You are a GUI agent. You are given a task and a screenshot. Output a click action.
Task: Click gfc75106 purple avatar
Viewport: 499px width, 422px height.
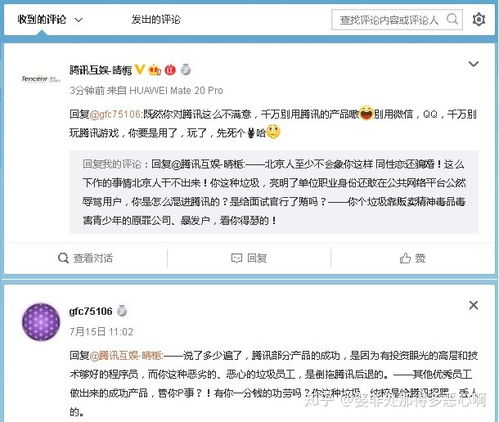[41, 322]
